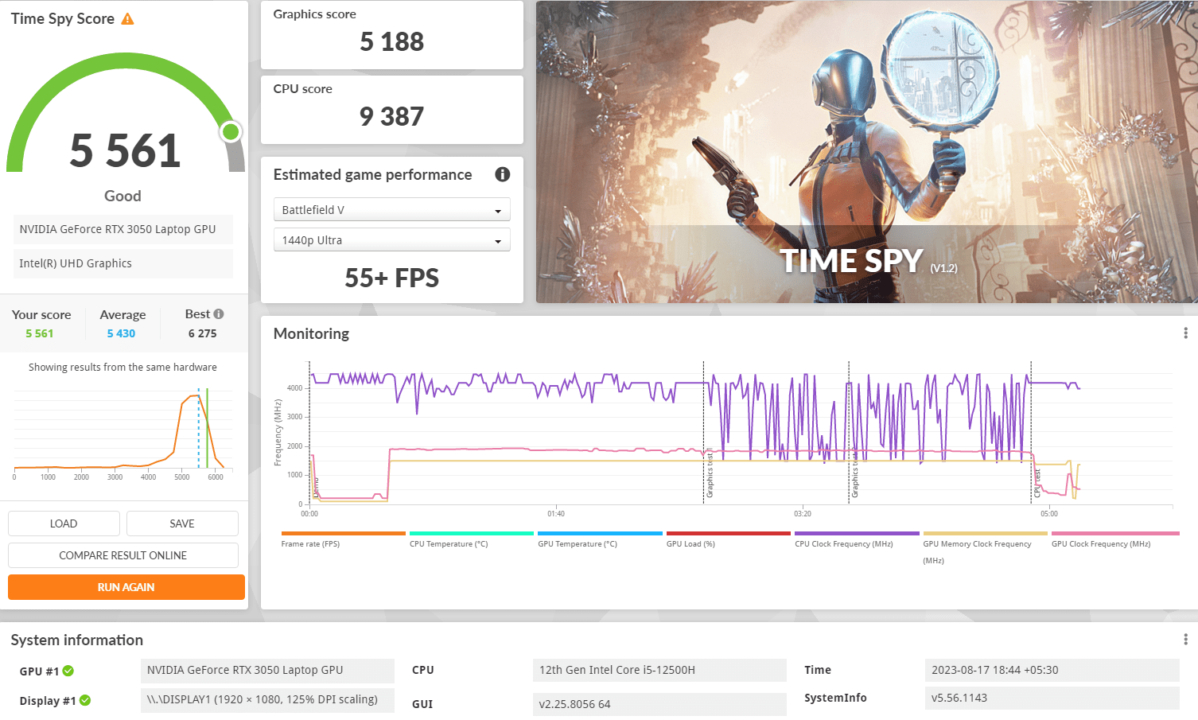Click the main score 5 561
This screenshot has height=720, width=1198.
125,151
